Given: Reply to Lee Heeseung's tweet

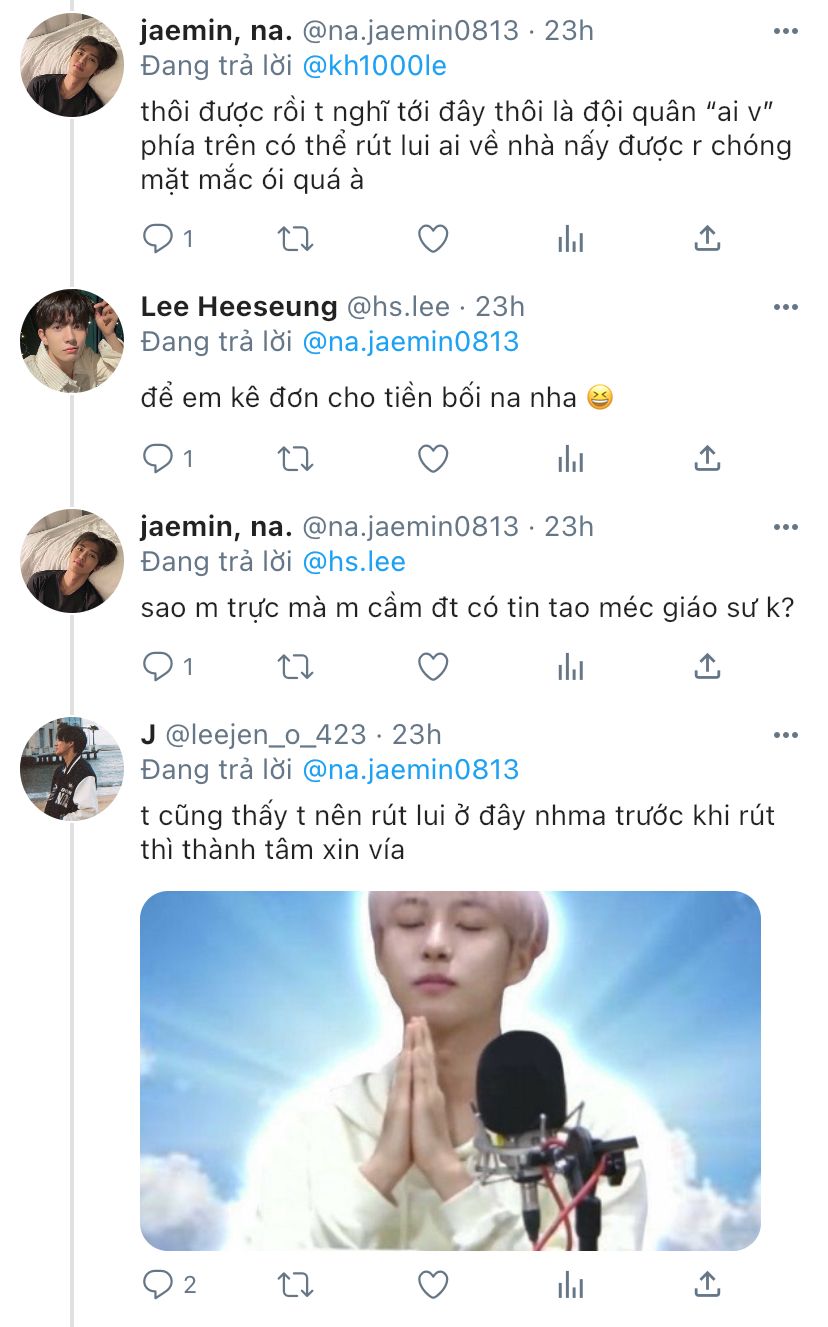Looking at the screenshot, I should 159,459.
